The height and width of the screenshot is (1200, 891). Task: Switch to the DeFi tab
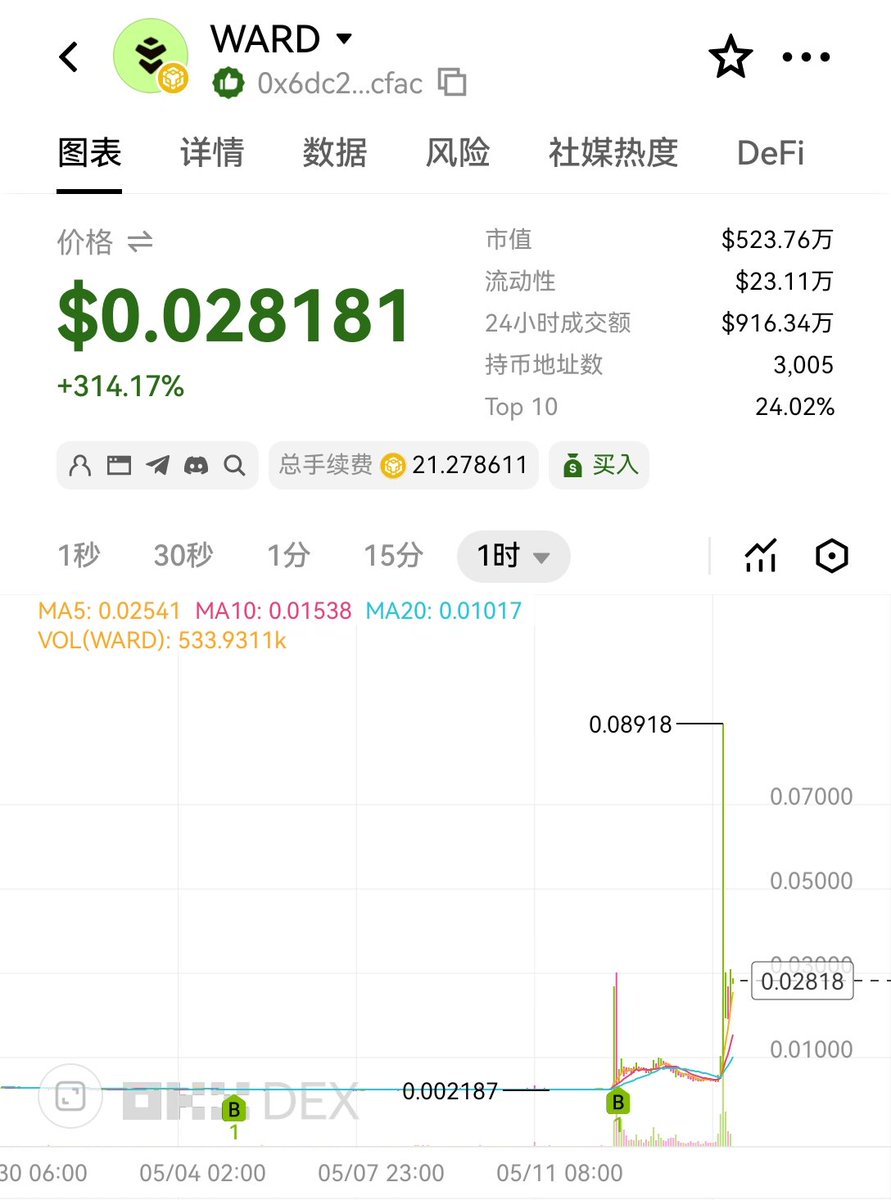(x=770, y=153)
